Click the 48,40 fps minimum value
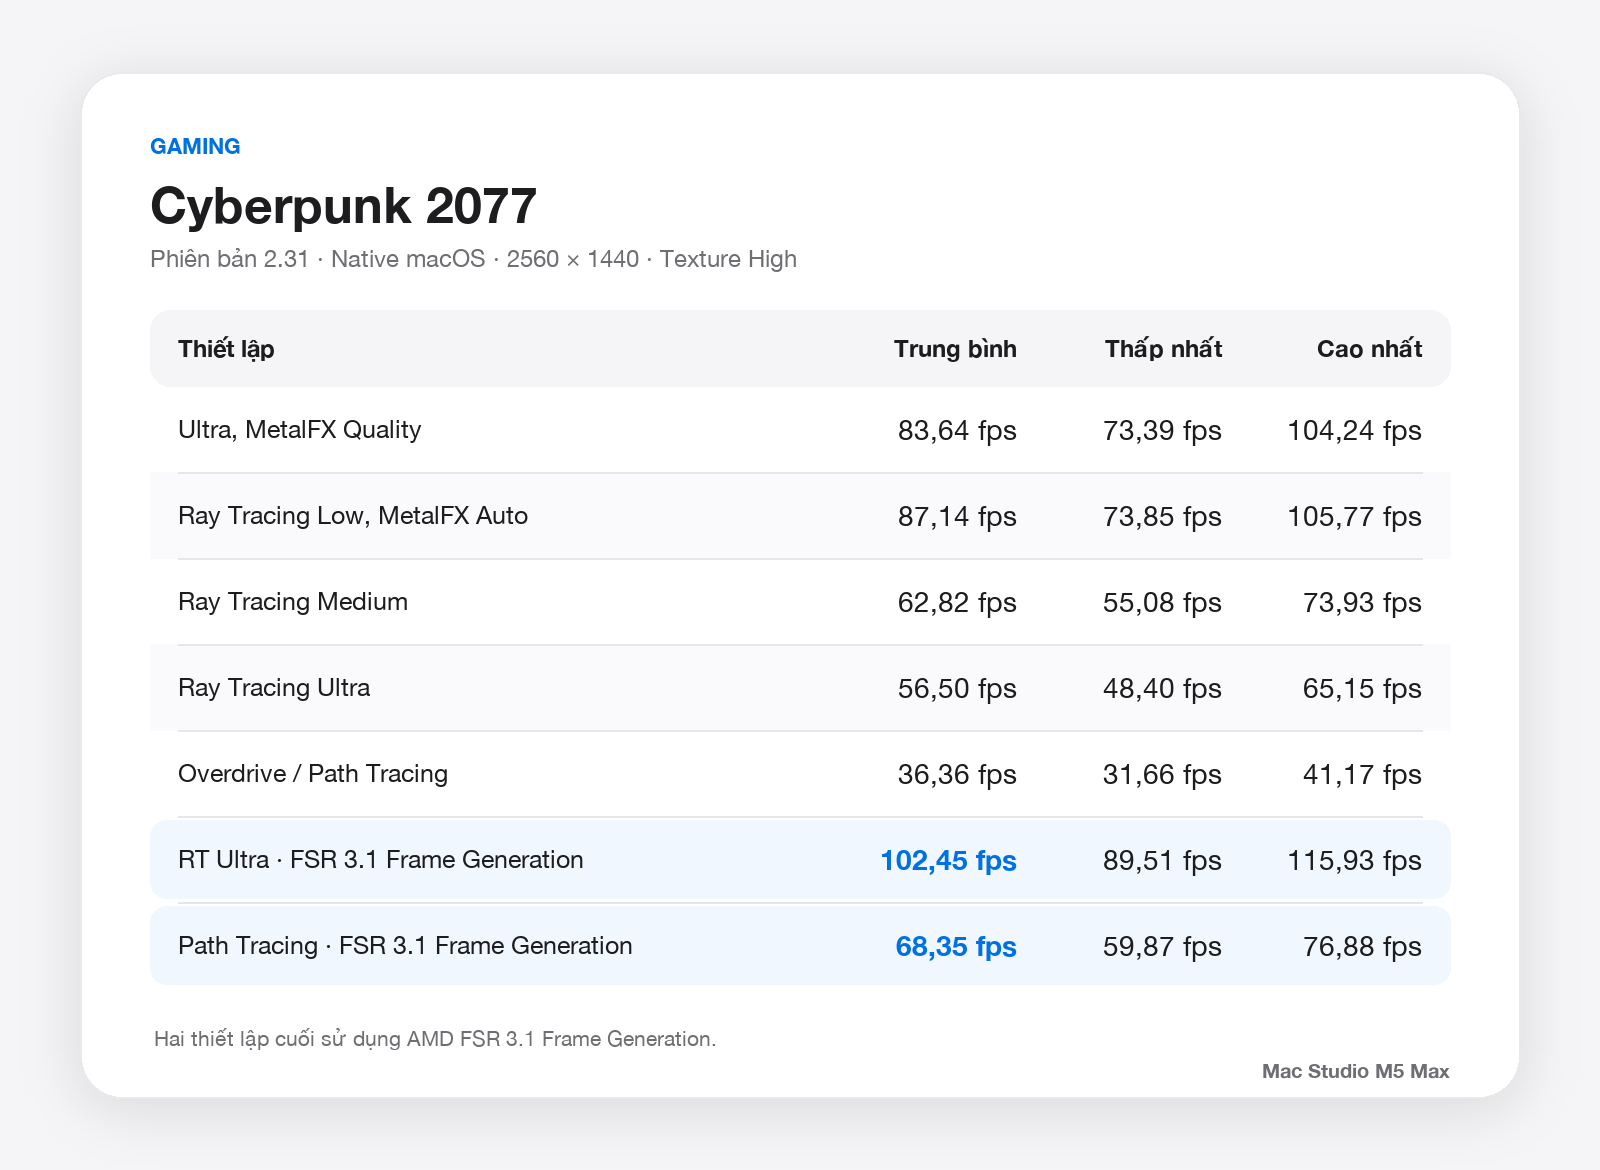Viewport: 1600px width, 1170px height. [1162, 688]
